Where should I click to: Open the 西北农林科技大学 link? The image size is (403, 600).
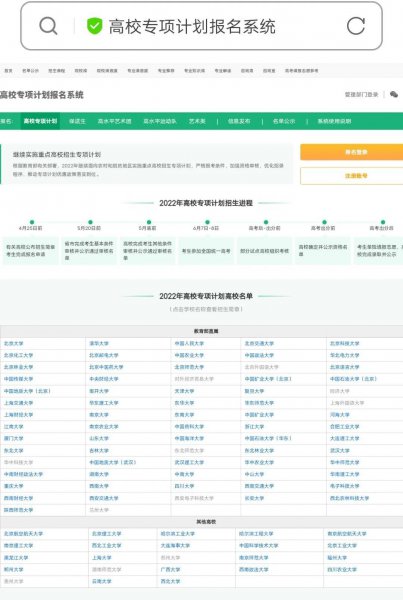350,498
